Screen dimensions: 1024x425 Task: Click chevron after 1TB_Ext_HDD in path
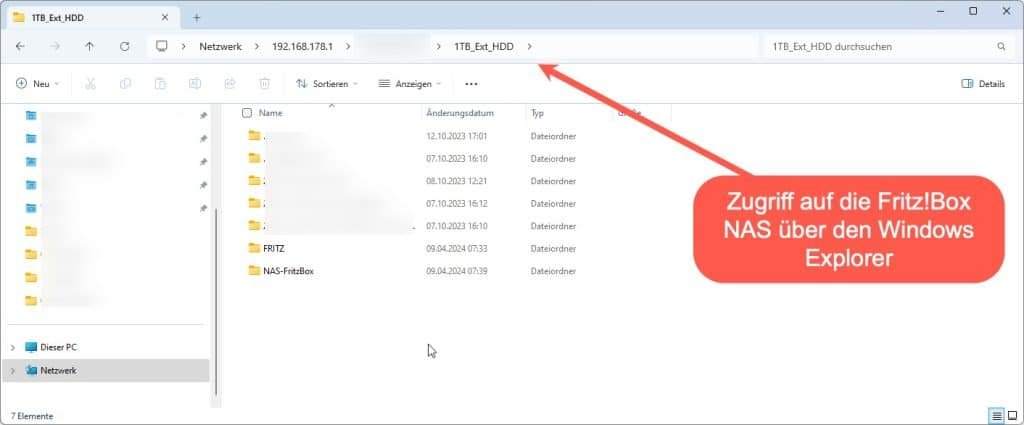coord(529,46)
